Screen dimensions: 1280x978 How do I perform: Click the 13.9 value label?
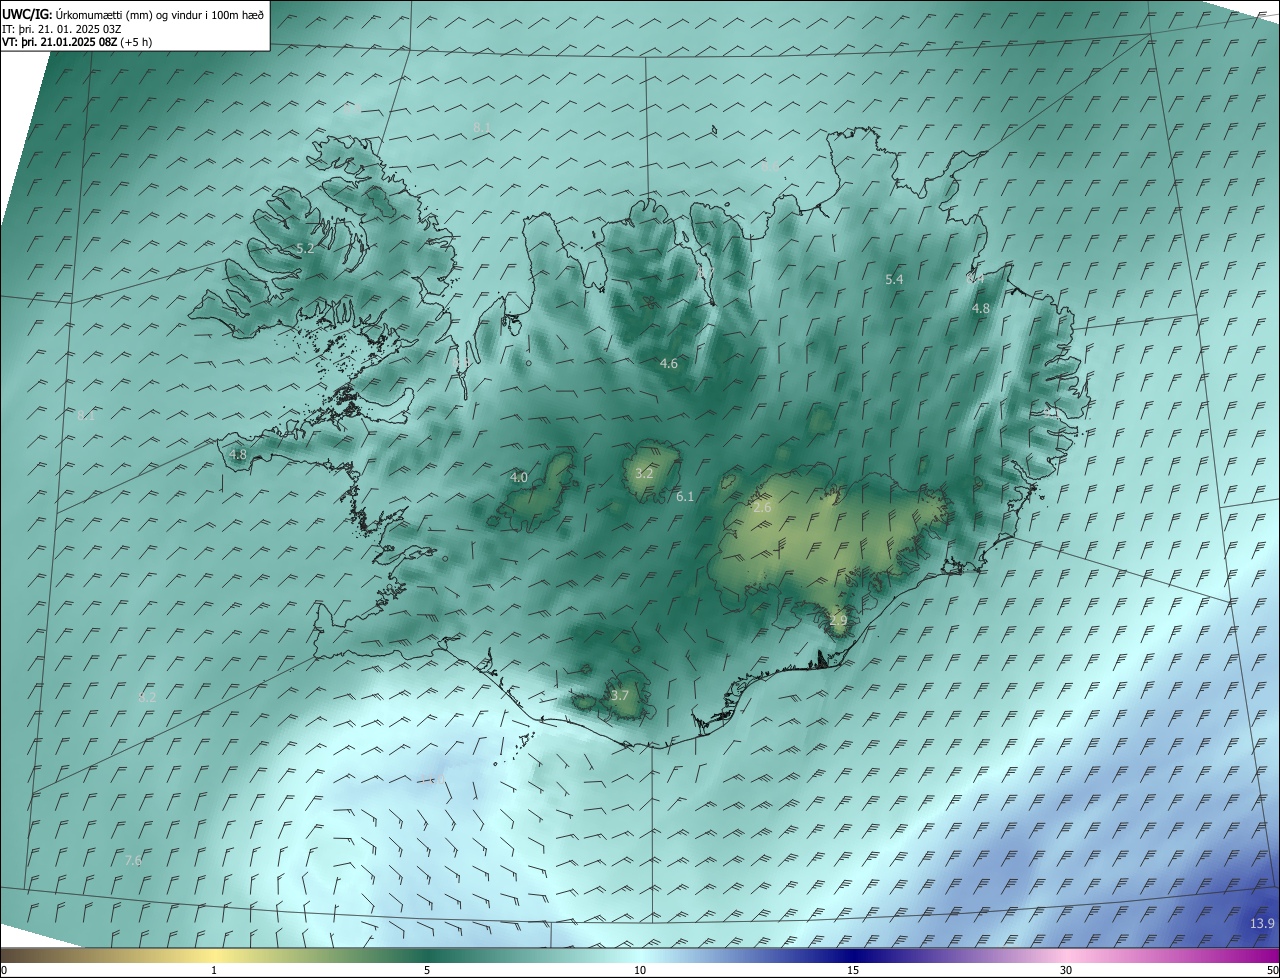point(1262,923)
